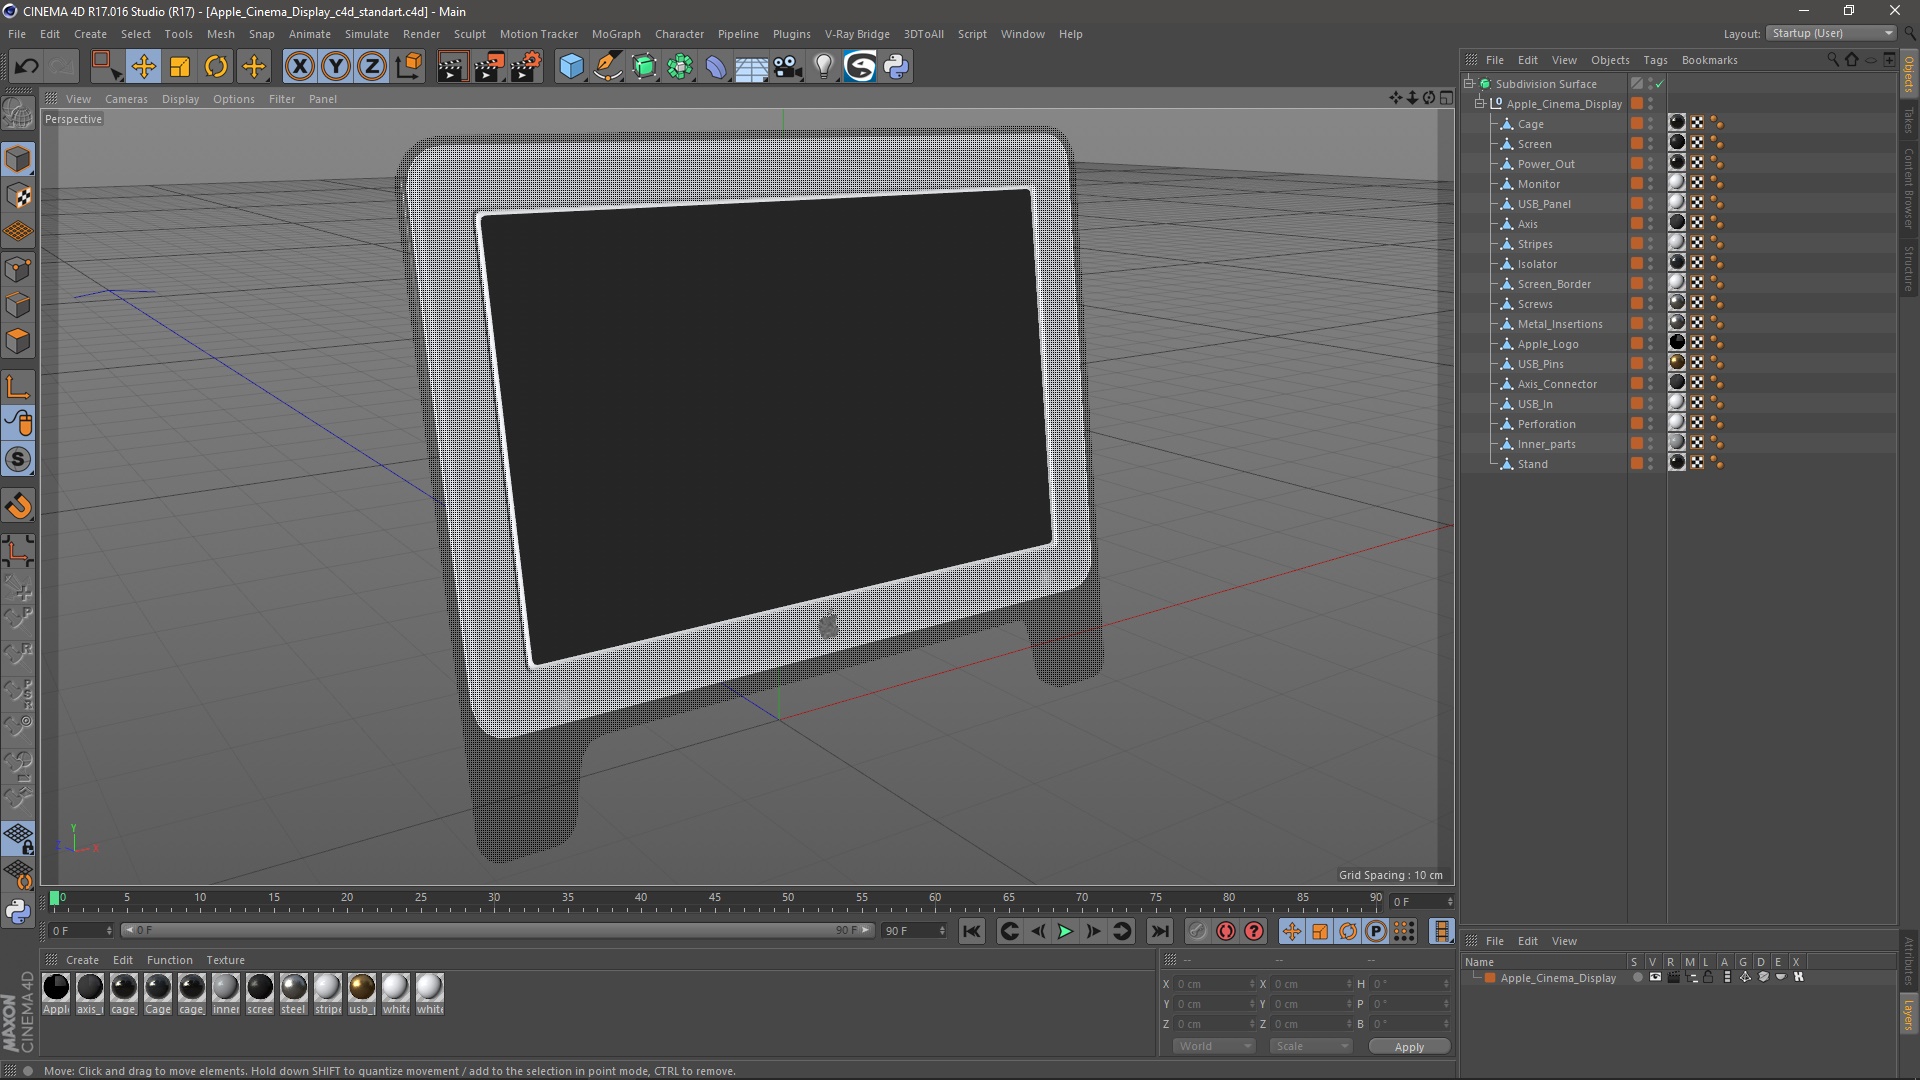
Task: Click frame 45 on timeline ruler
Action: click(714, 898)
